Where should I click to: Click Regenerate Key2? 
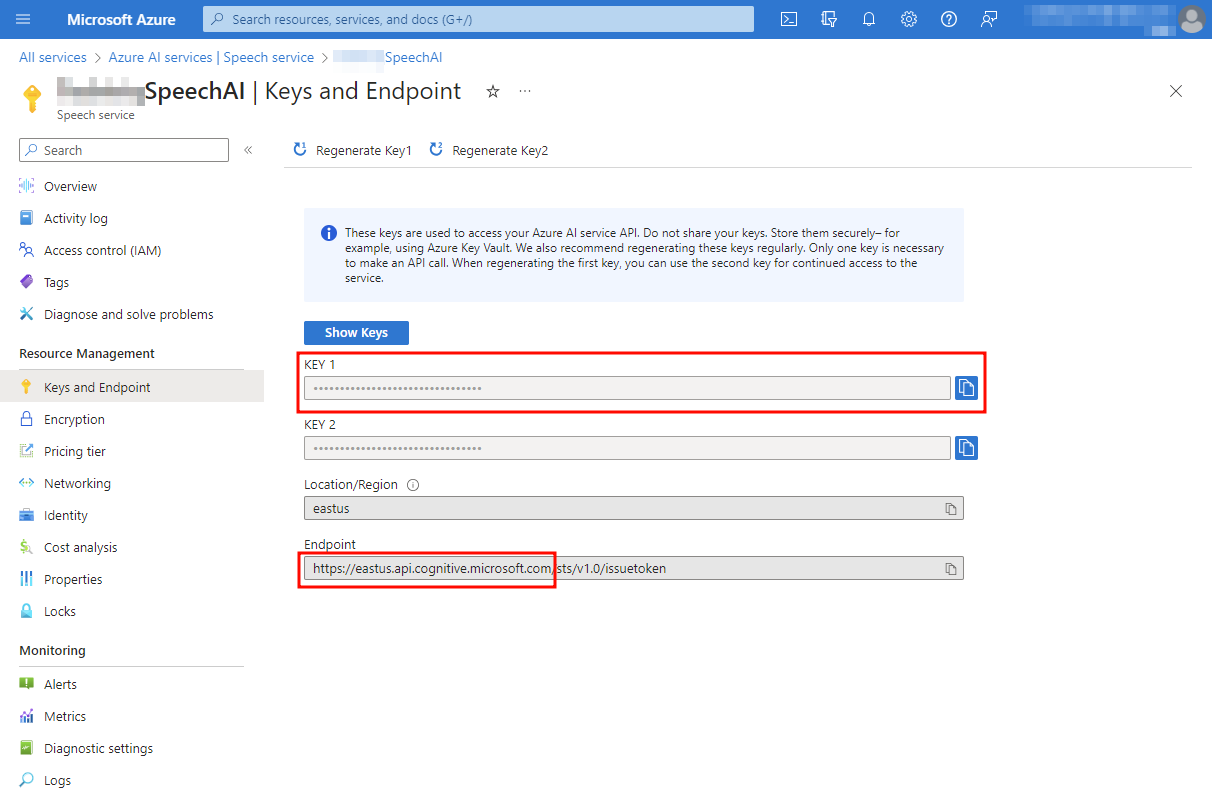click(489, 150)
